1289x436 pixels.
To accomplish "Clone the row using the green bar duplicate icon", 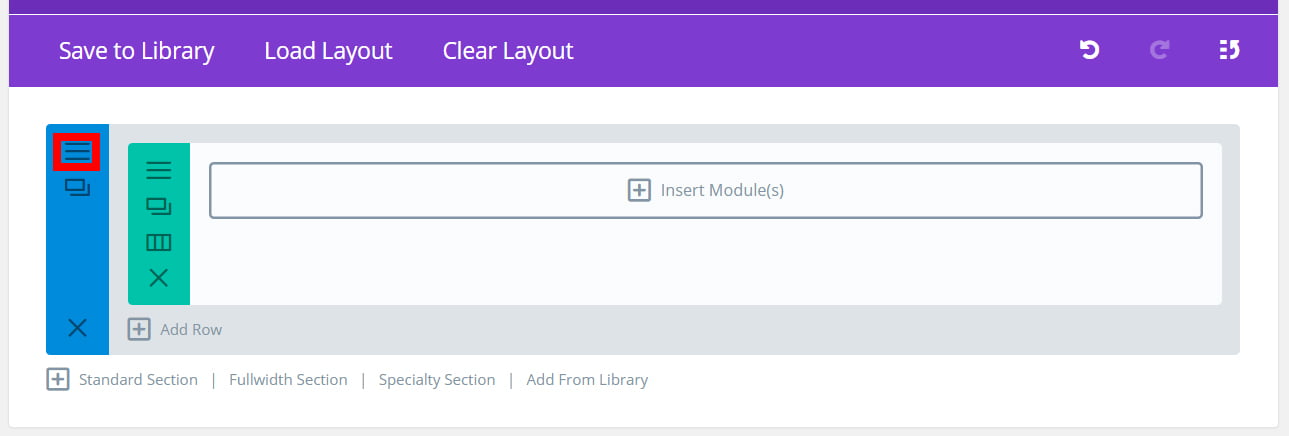I will [x=159, y=206].
